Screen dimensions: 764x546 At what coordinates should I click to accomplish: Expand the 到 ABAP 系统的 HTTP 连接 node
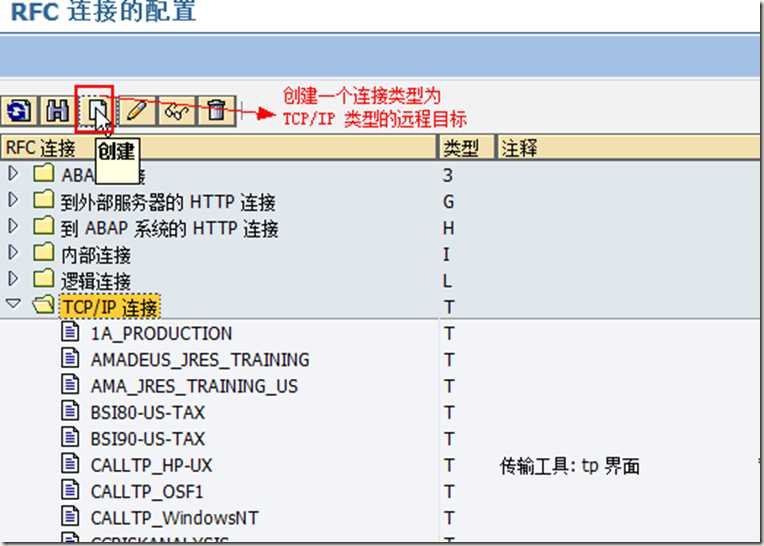[x=13, y=226]
